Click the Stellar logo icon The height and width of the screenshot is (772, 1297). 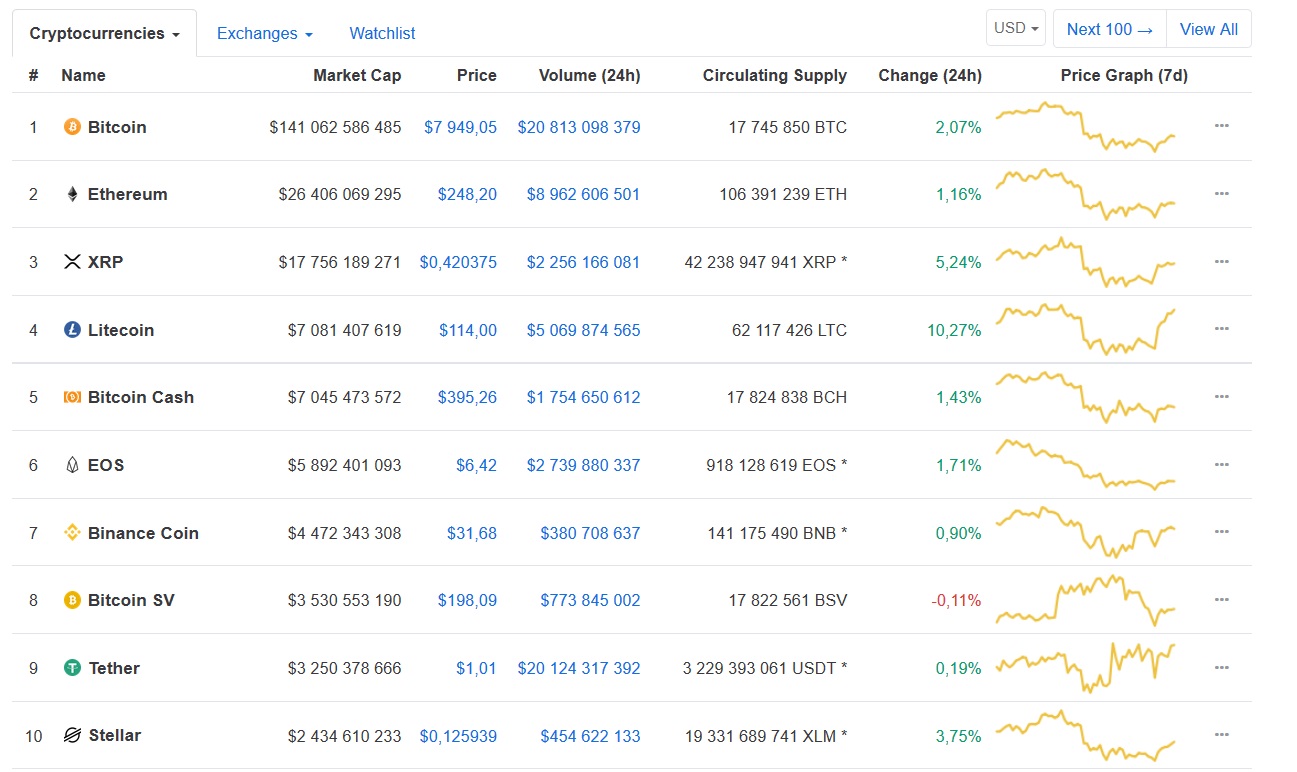tap(72, 735)
